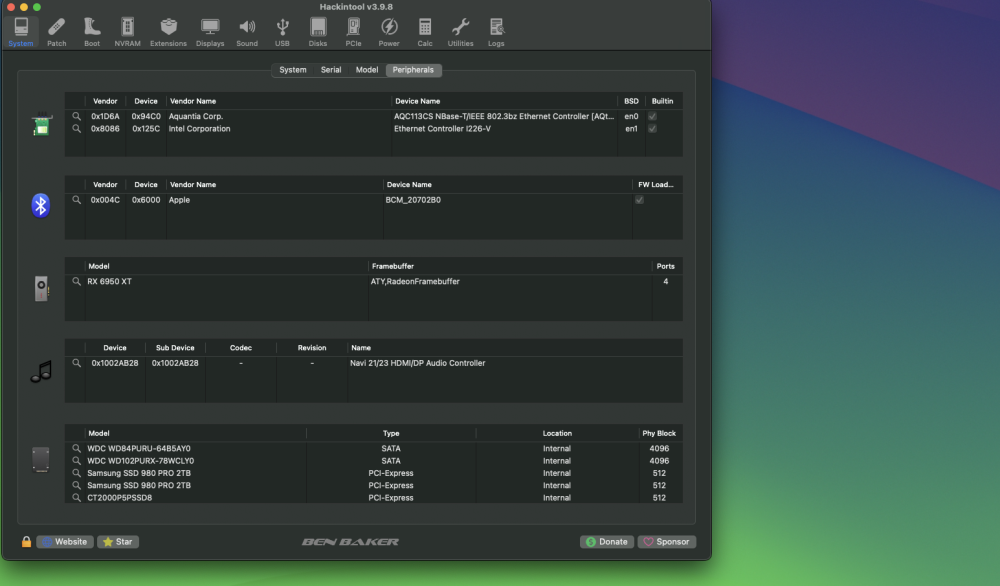Open the Utilities section
This screenshot has height=586, width=1000.
(460, 32)
